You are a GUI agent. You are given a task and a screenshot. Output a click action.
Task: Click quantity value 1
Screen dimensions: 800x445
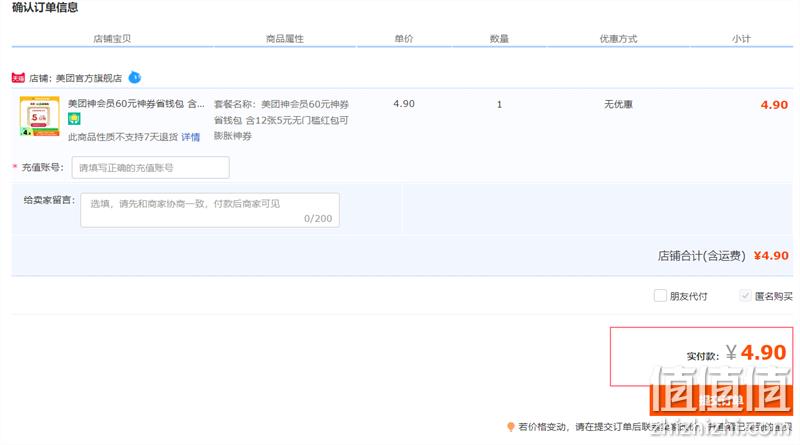[x=499, y=104]
